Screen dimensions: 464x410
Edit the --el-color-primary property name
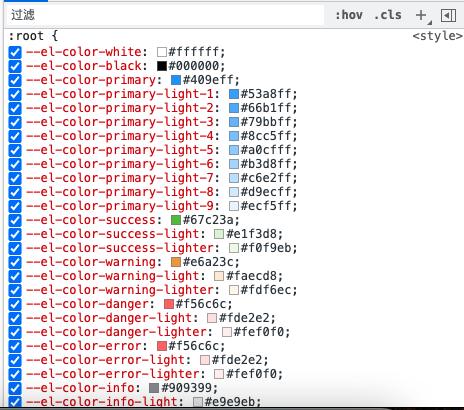[x=91, y=80]
